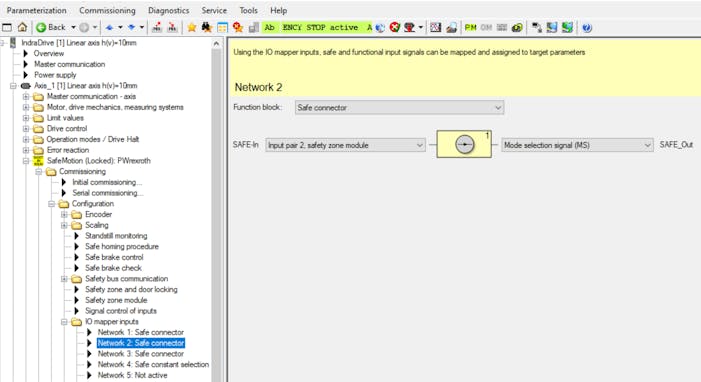
Task: Click the globe icon after status field
Action: click(x=380, y=27)
